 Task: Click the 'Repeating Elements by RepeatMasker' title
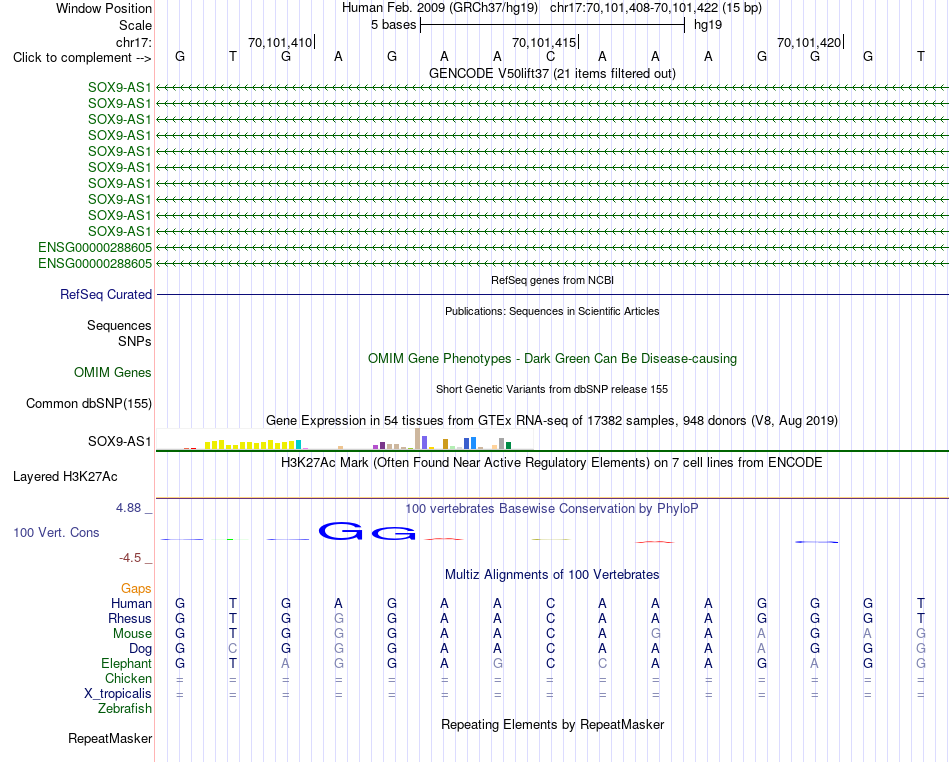[x=552, y=724]
